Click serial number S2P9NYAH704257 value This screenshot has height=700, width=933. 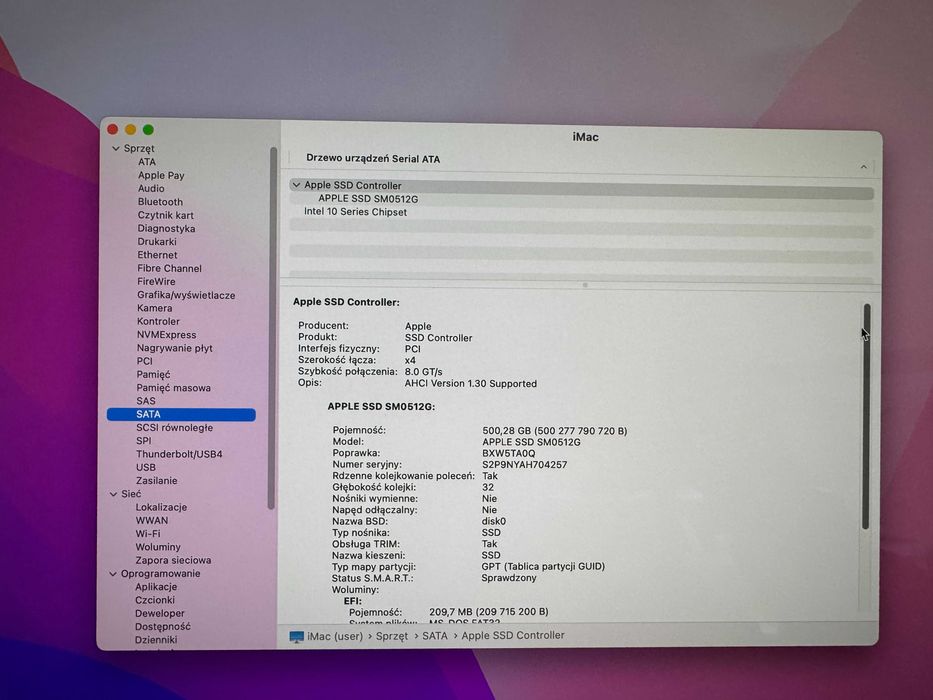pos(524,465)
